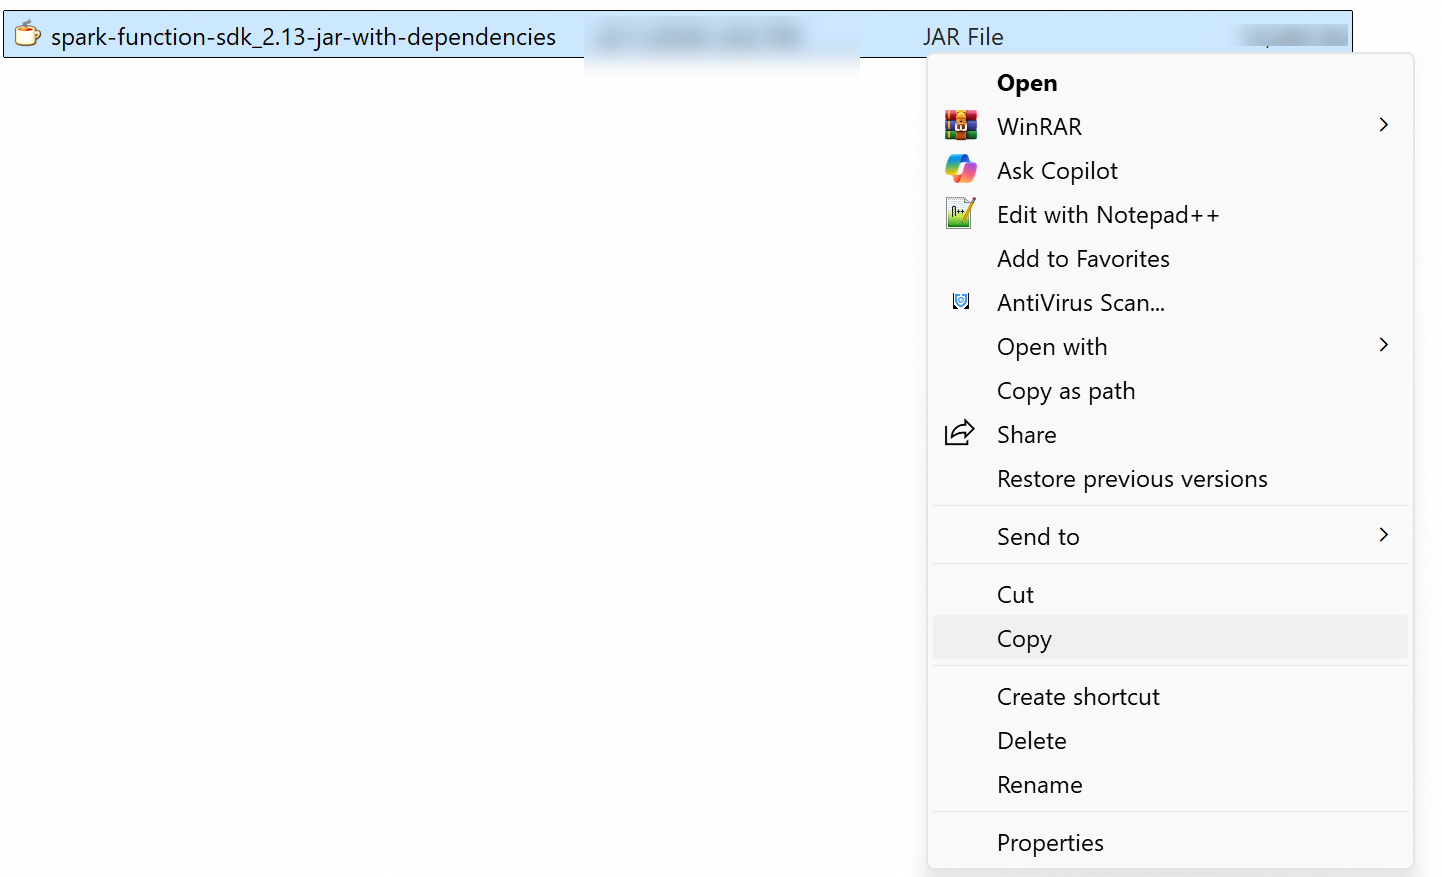Screen dimensions: 1442x877
Task: Choose Create shortcut
Action: point(1170,697)
